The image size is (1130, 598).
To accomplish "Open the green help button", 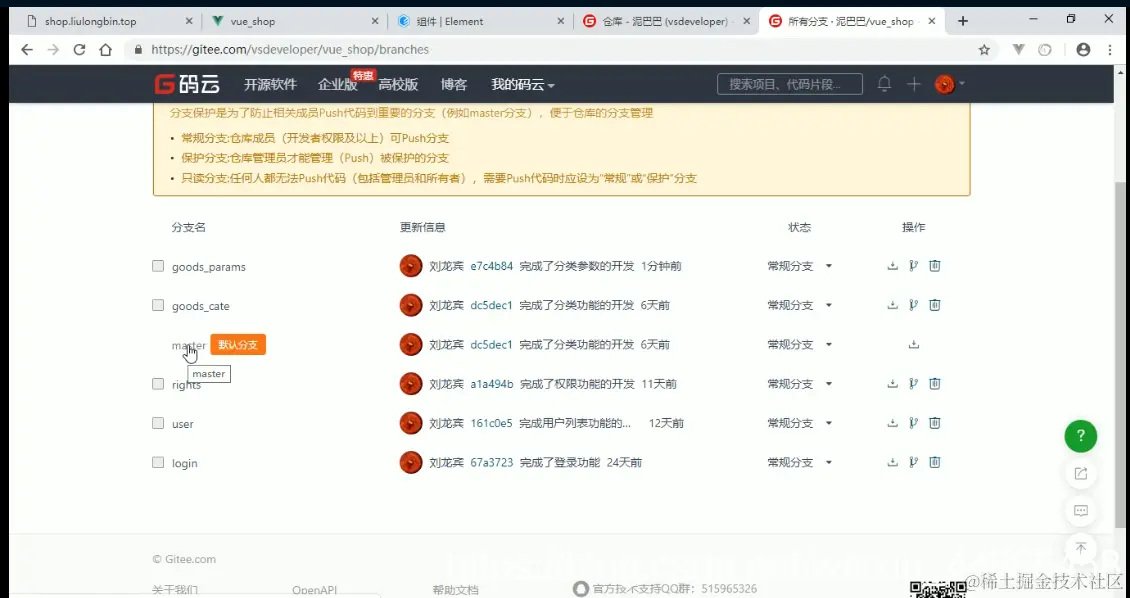I will pos(1080,436).
